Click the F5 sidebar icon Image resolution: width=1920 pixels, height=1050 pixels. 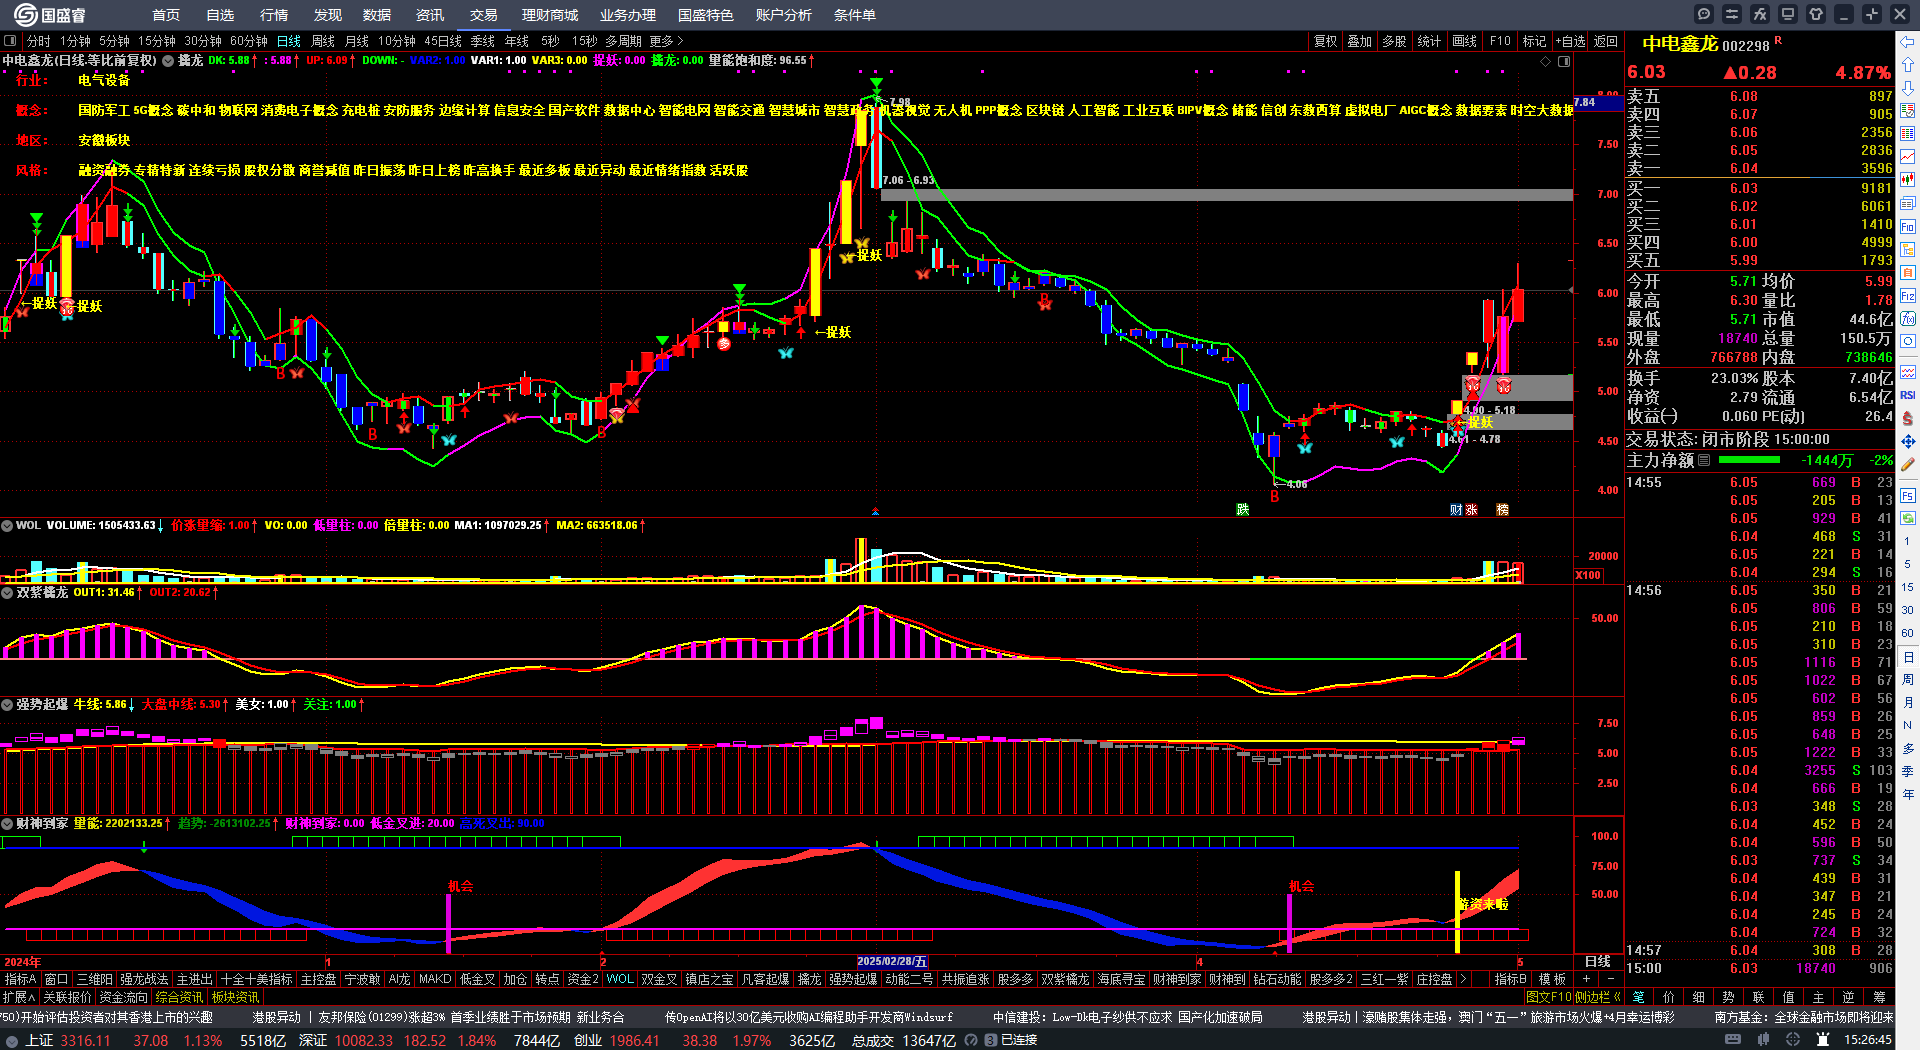[x=1908, y=495]
